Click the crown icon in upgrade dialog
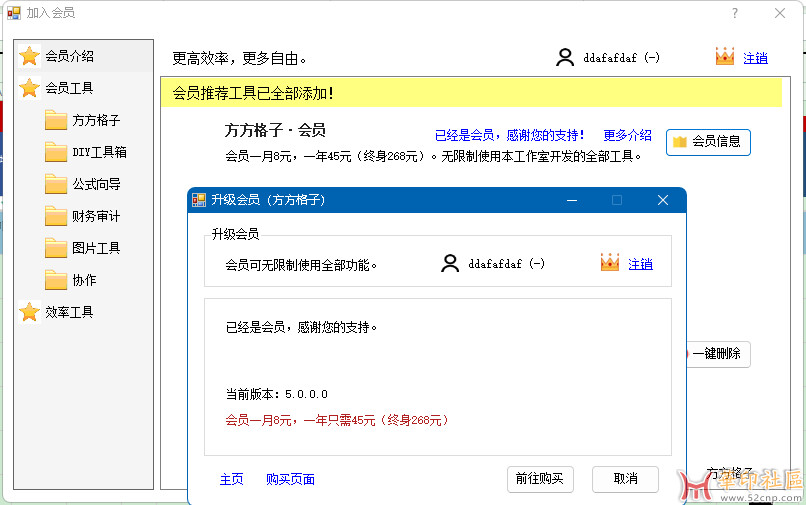The width and height of the screenshot is (806, 505). point(610,263)
